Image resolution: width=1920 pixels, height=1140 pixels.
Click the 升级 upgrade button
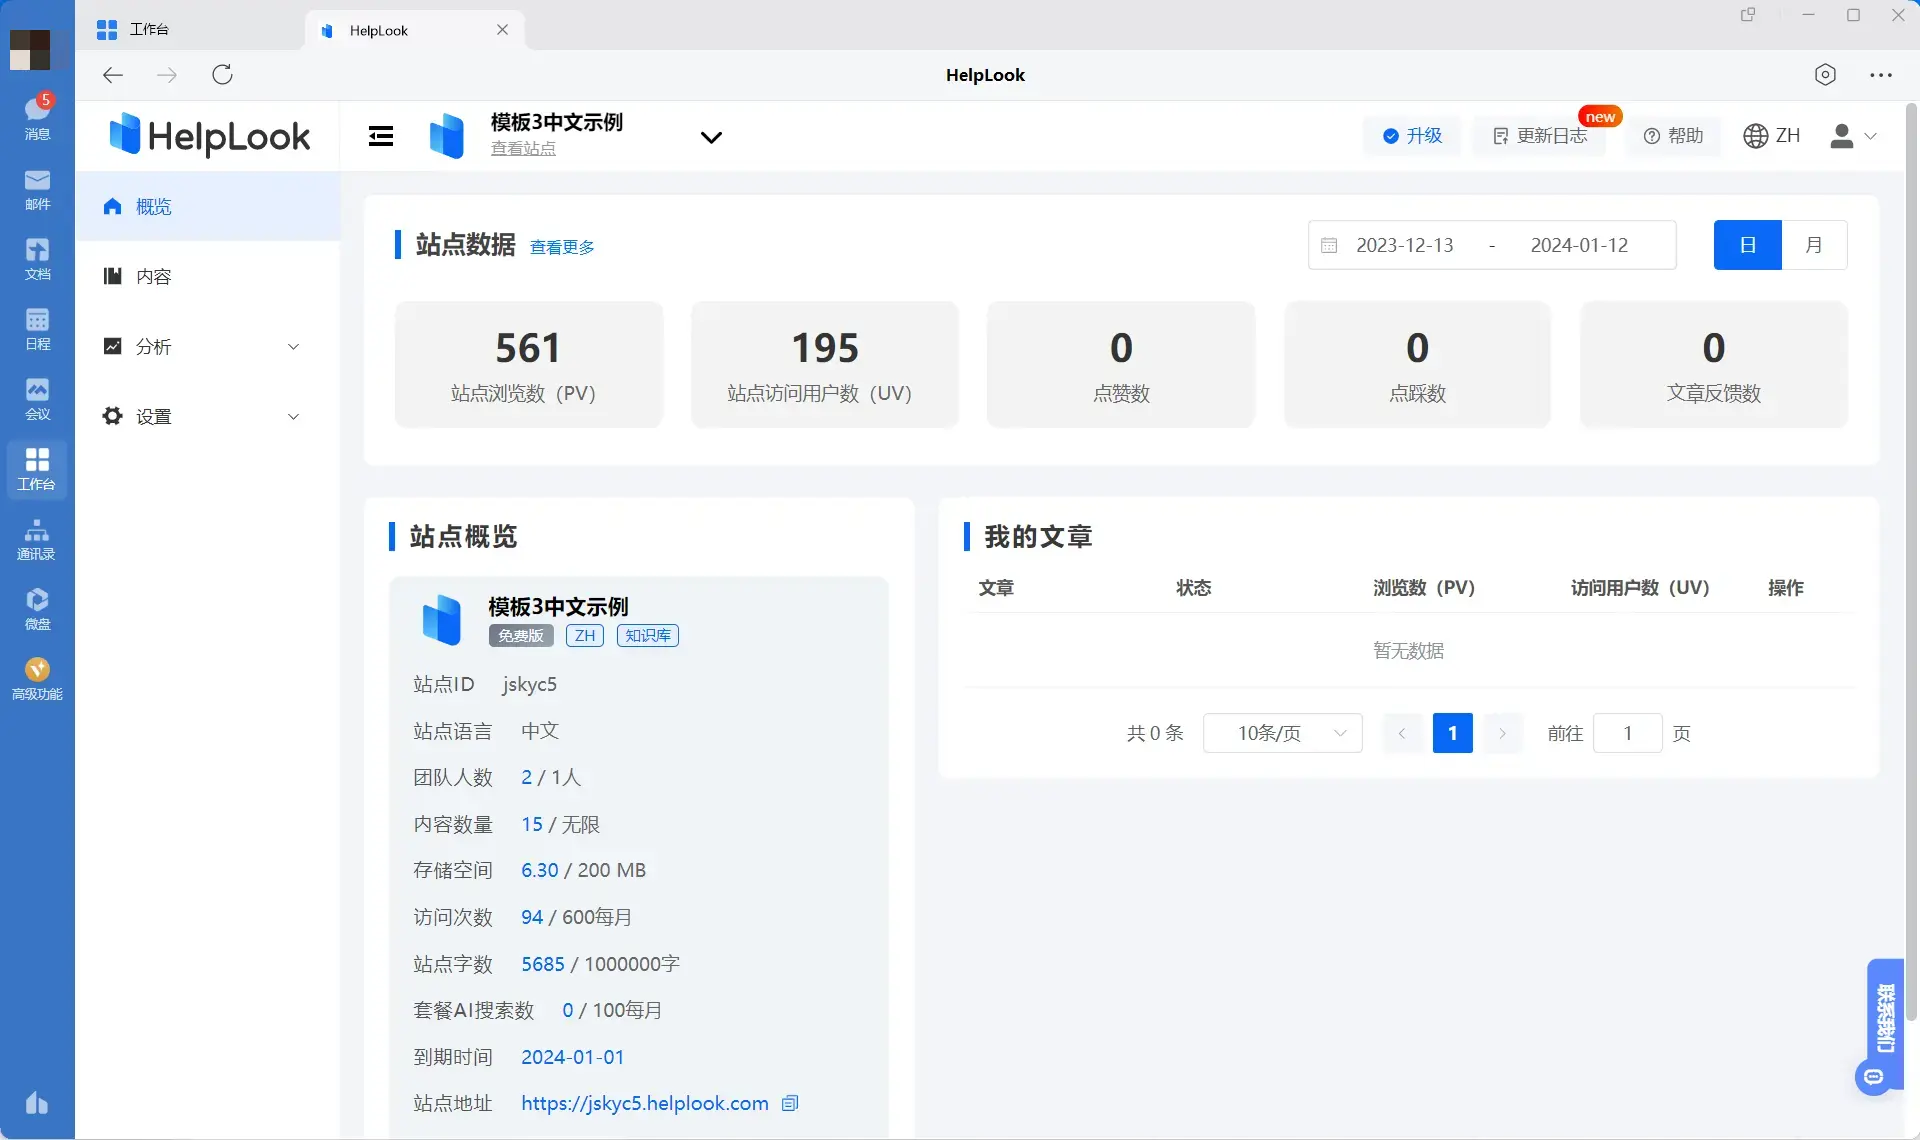point(1412,136)
